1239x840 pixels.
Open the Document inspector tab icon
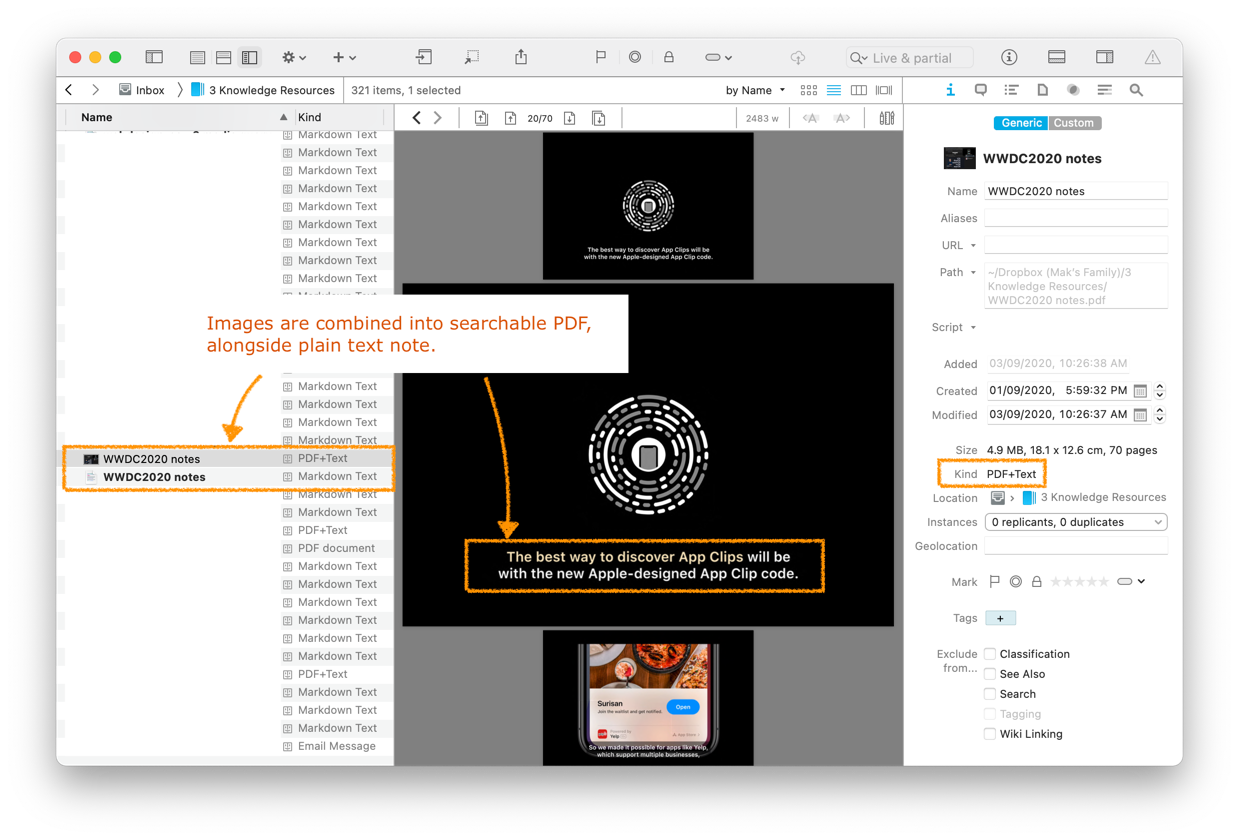click(x=1042, y=90)
